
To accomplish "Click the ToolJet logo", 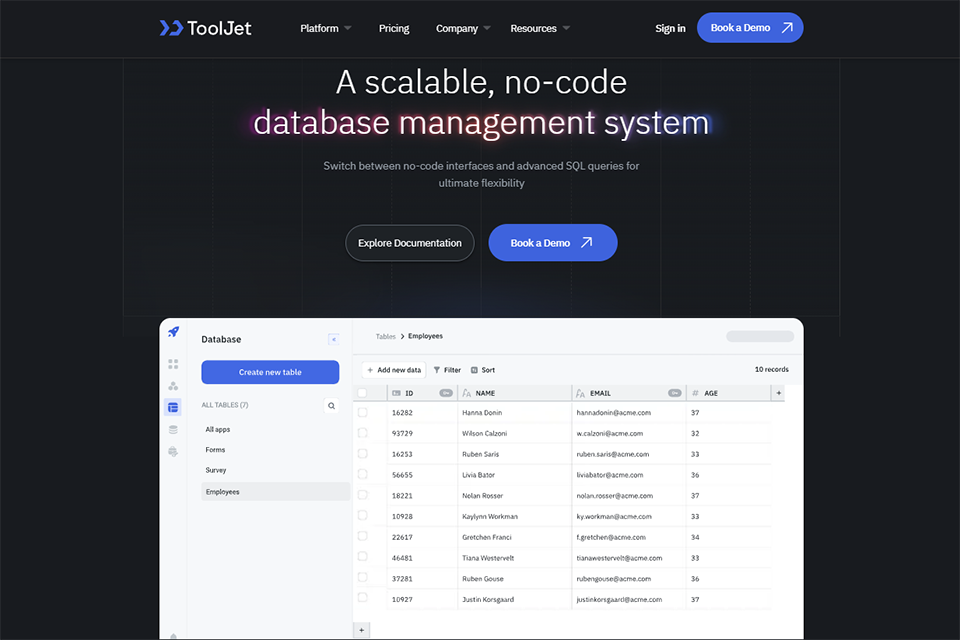I will tap(205, 28).
